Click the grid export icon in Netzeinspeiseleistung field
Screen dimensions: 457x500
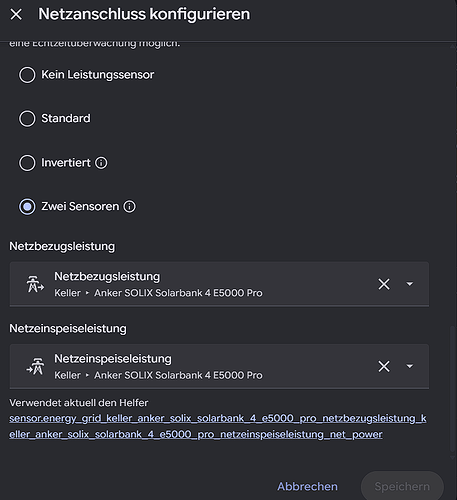35,366
